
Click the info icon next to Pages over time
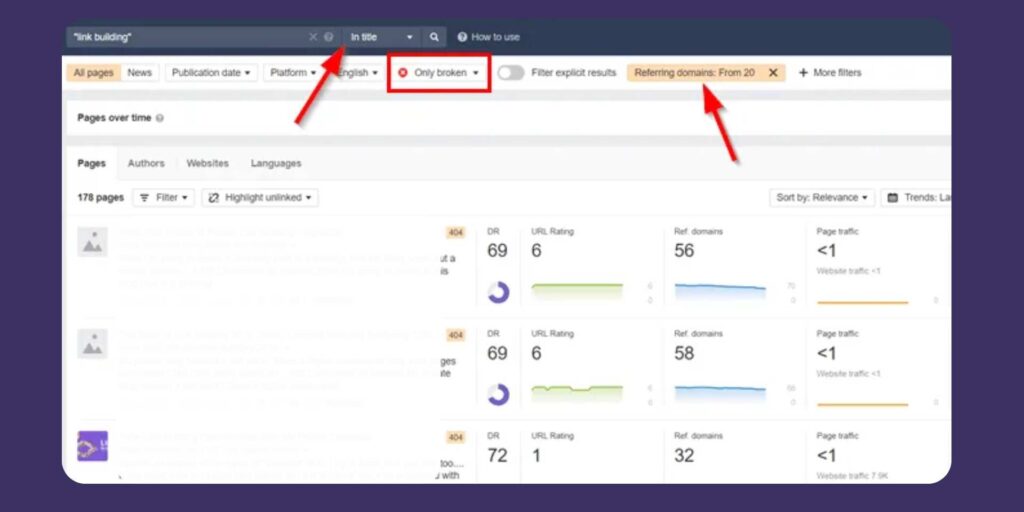(x=160, y=118)
